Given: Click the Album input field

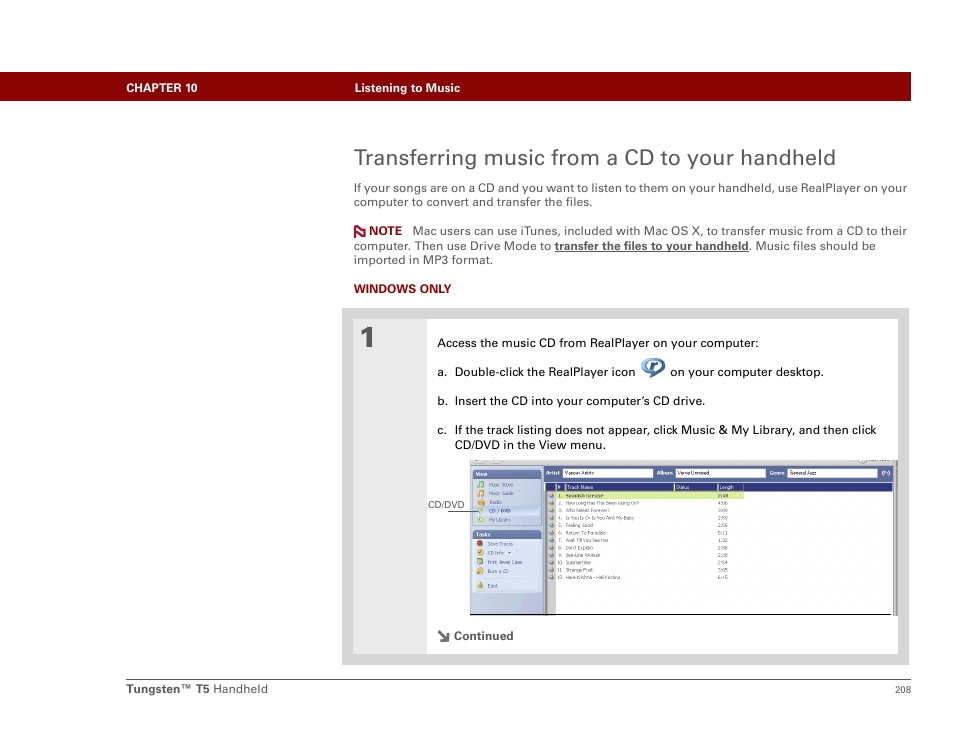Looking at the screenshot, I should pos(720,473).
